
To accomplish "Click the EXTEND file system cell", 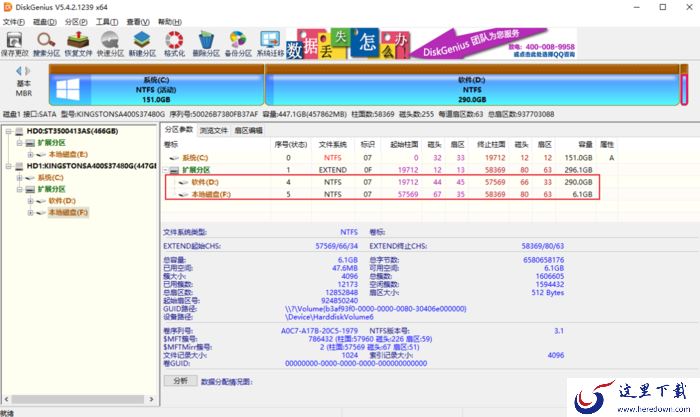I will pyautogui.click(x=333, y=170).
